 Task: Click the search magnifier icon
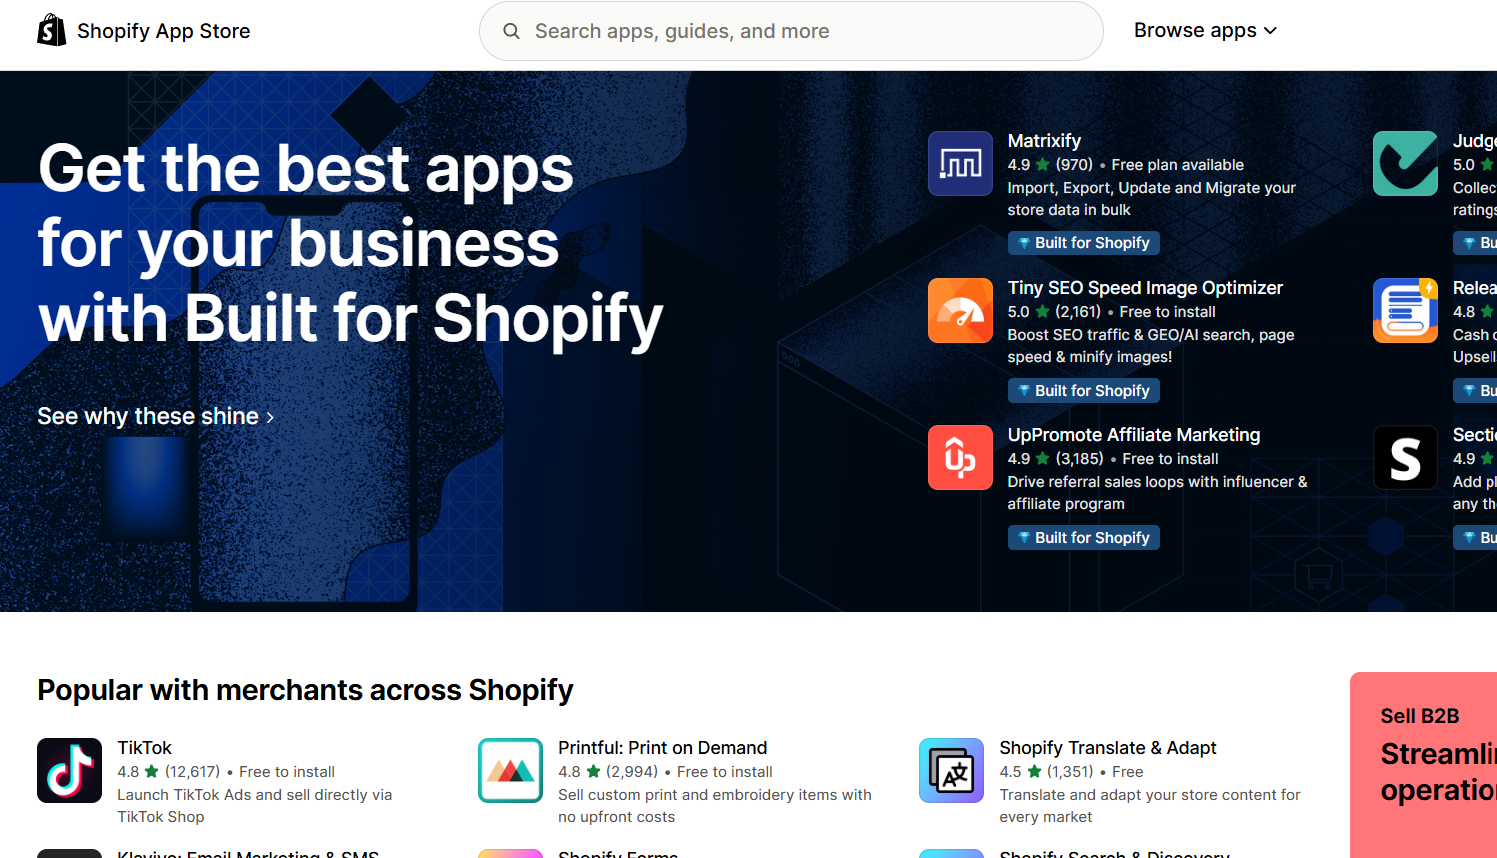pos(511,31)
